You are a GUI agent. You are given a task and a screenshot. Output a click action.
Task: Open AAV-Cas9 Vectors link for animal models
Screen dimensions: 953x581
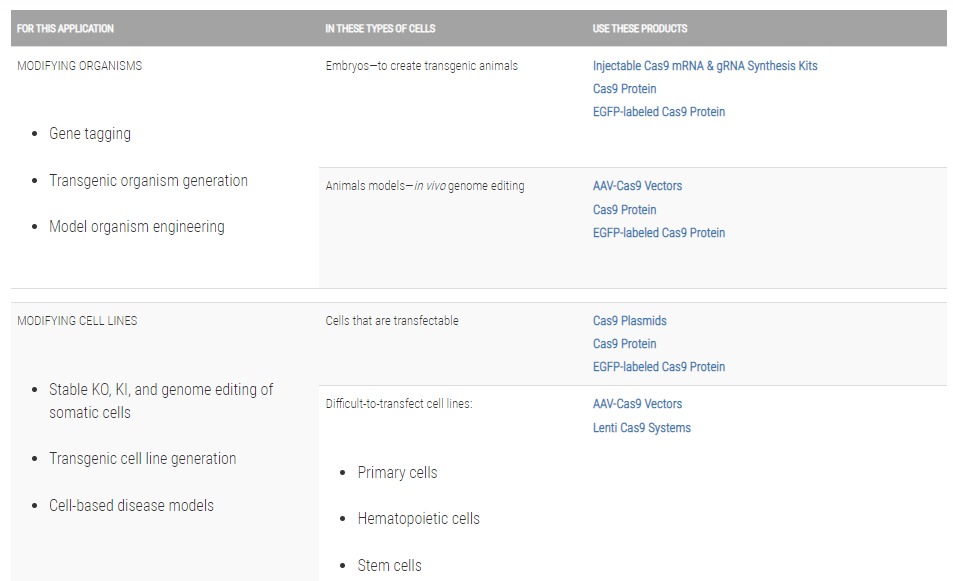point(637,186)
